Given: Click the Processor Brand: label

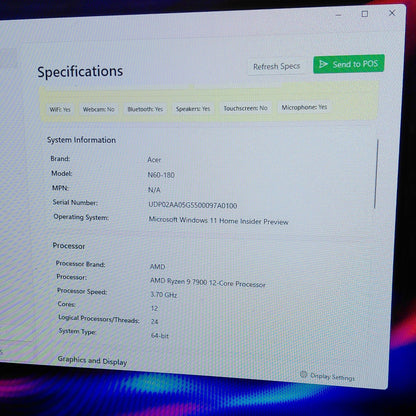Looking at the screenshot, I should (80, 264).
